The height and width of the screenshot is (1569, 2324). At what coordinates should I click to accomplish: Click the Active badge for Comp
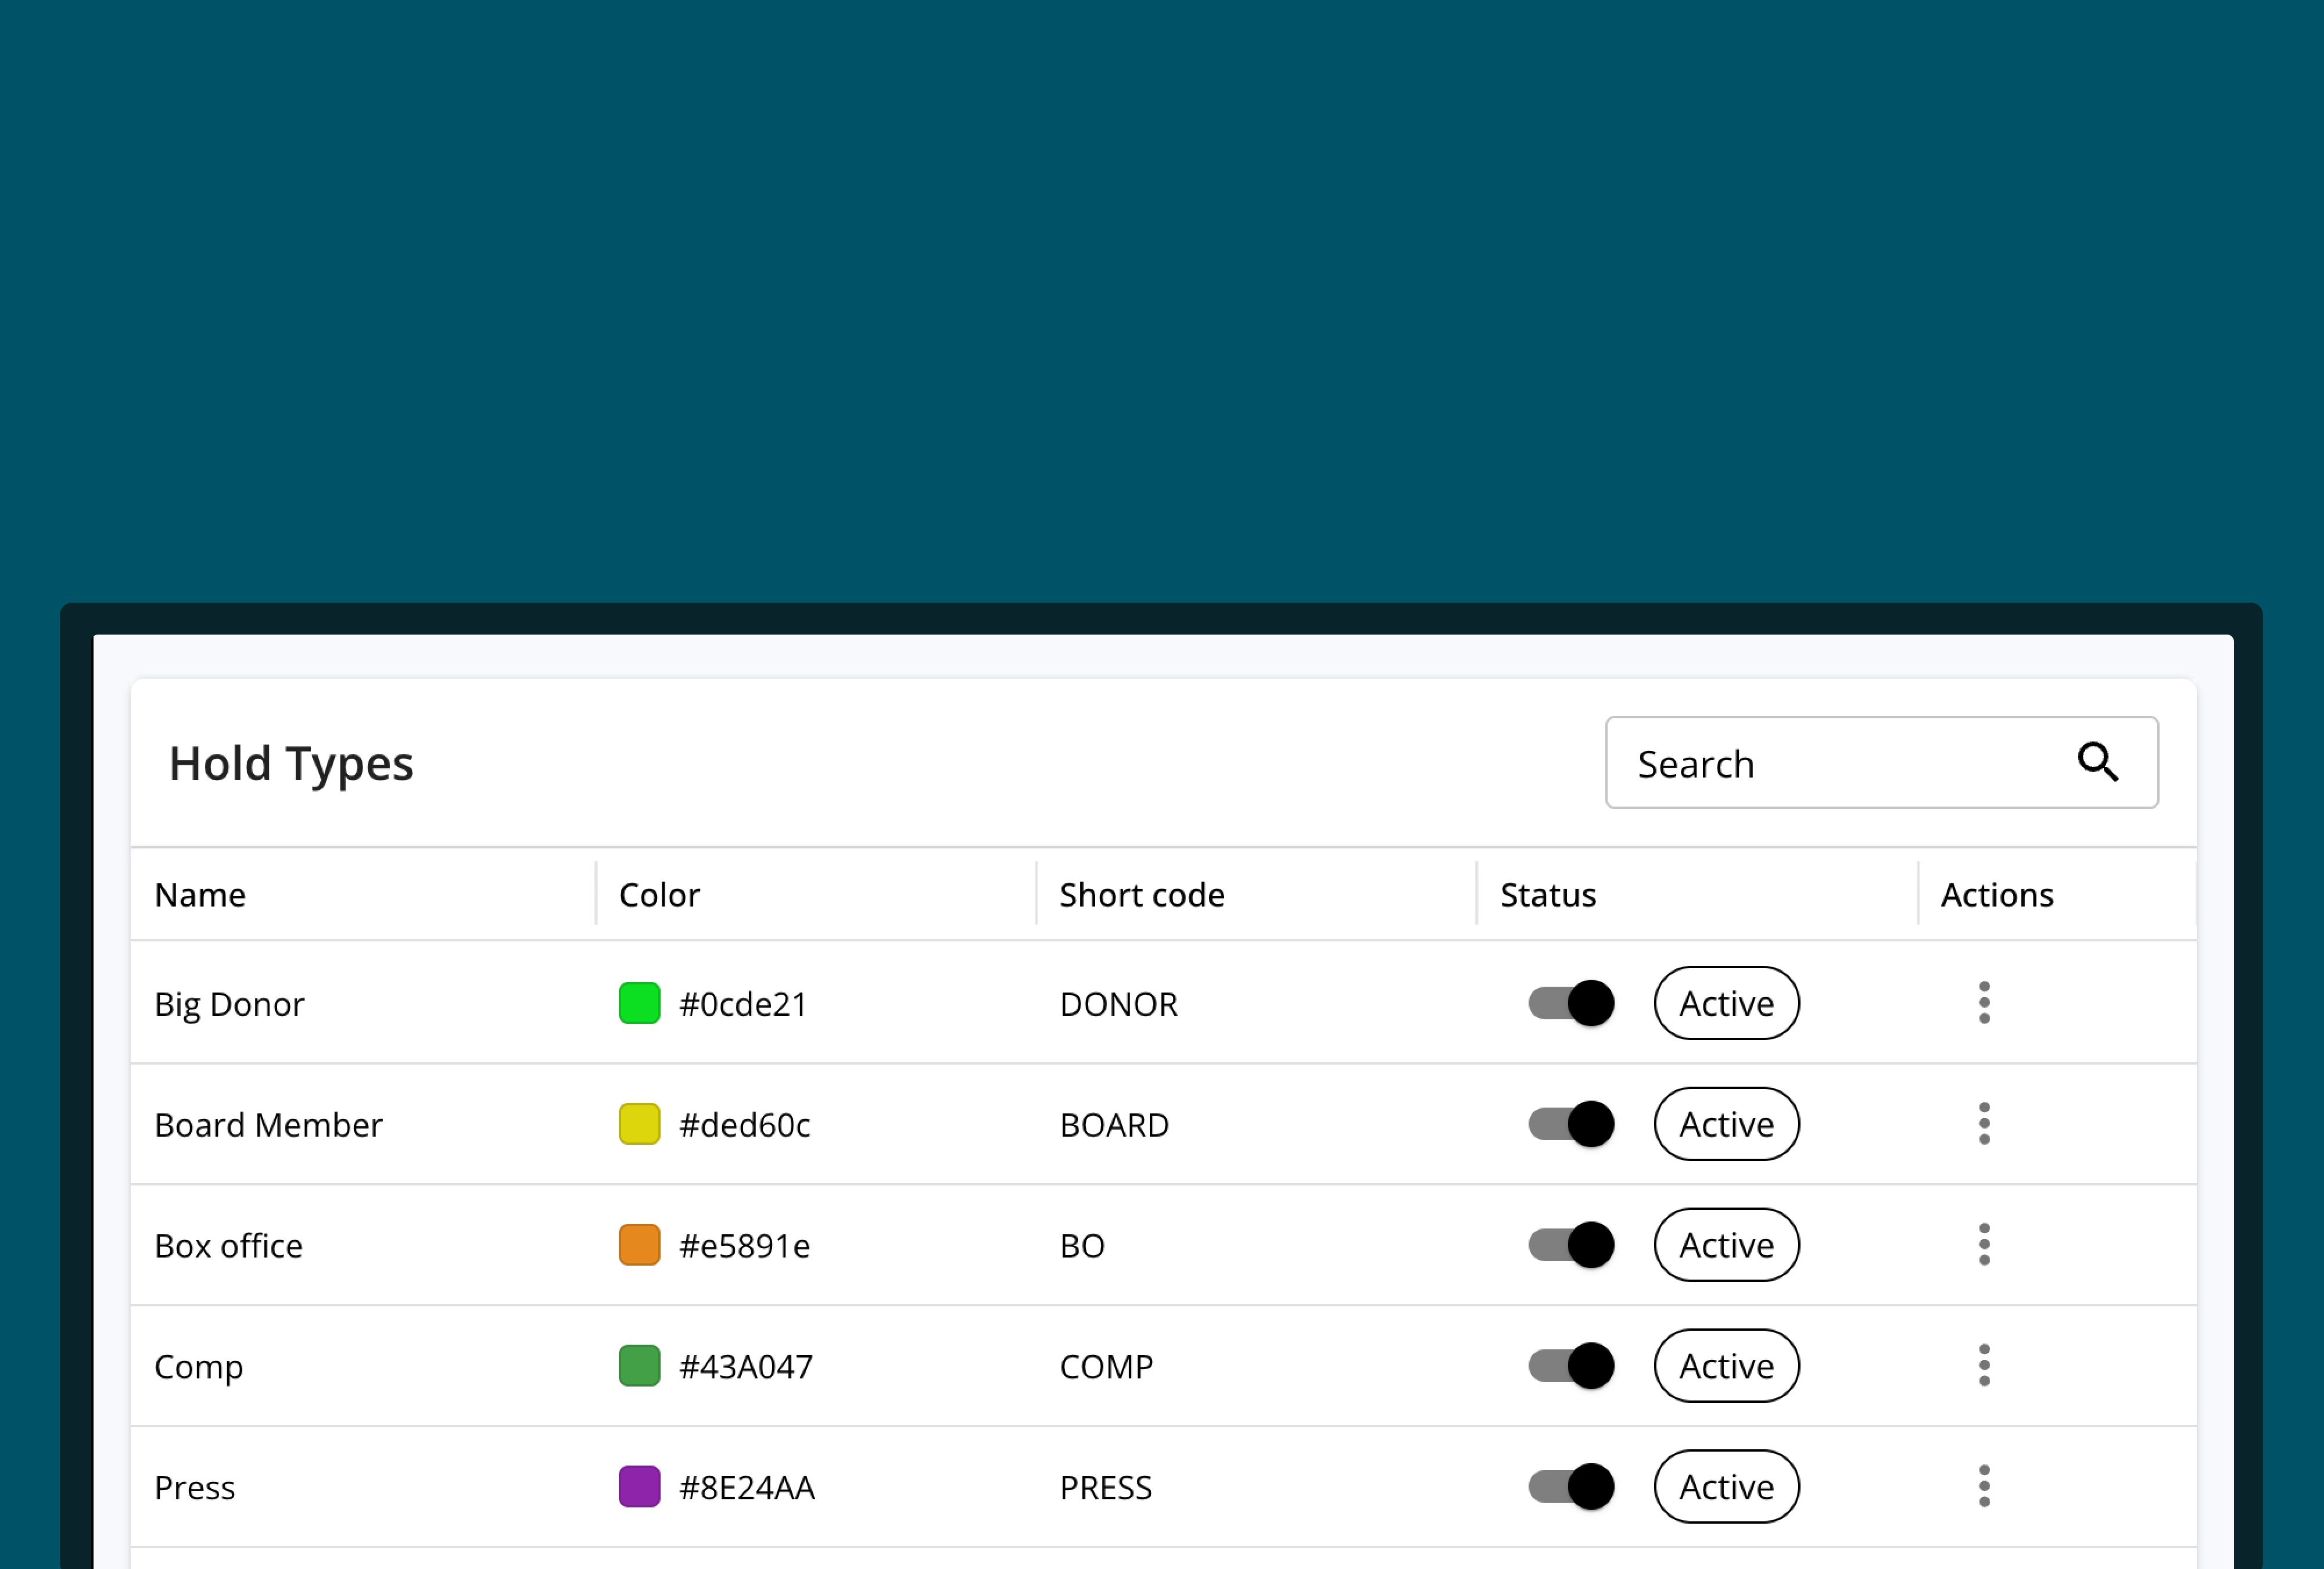[x=1726, y=1366]
